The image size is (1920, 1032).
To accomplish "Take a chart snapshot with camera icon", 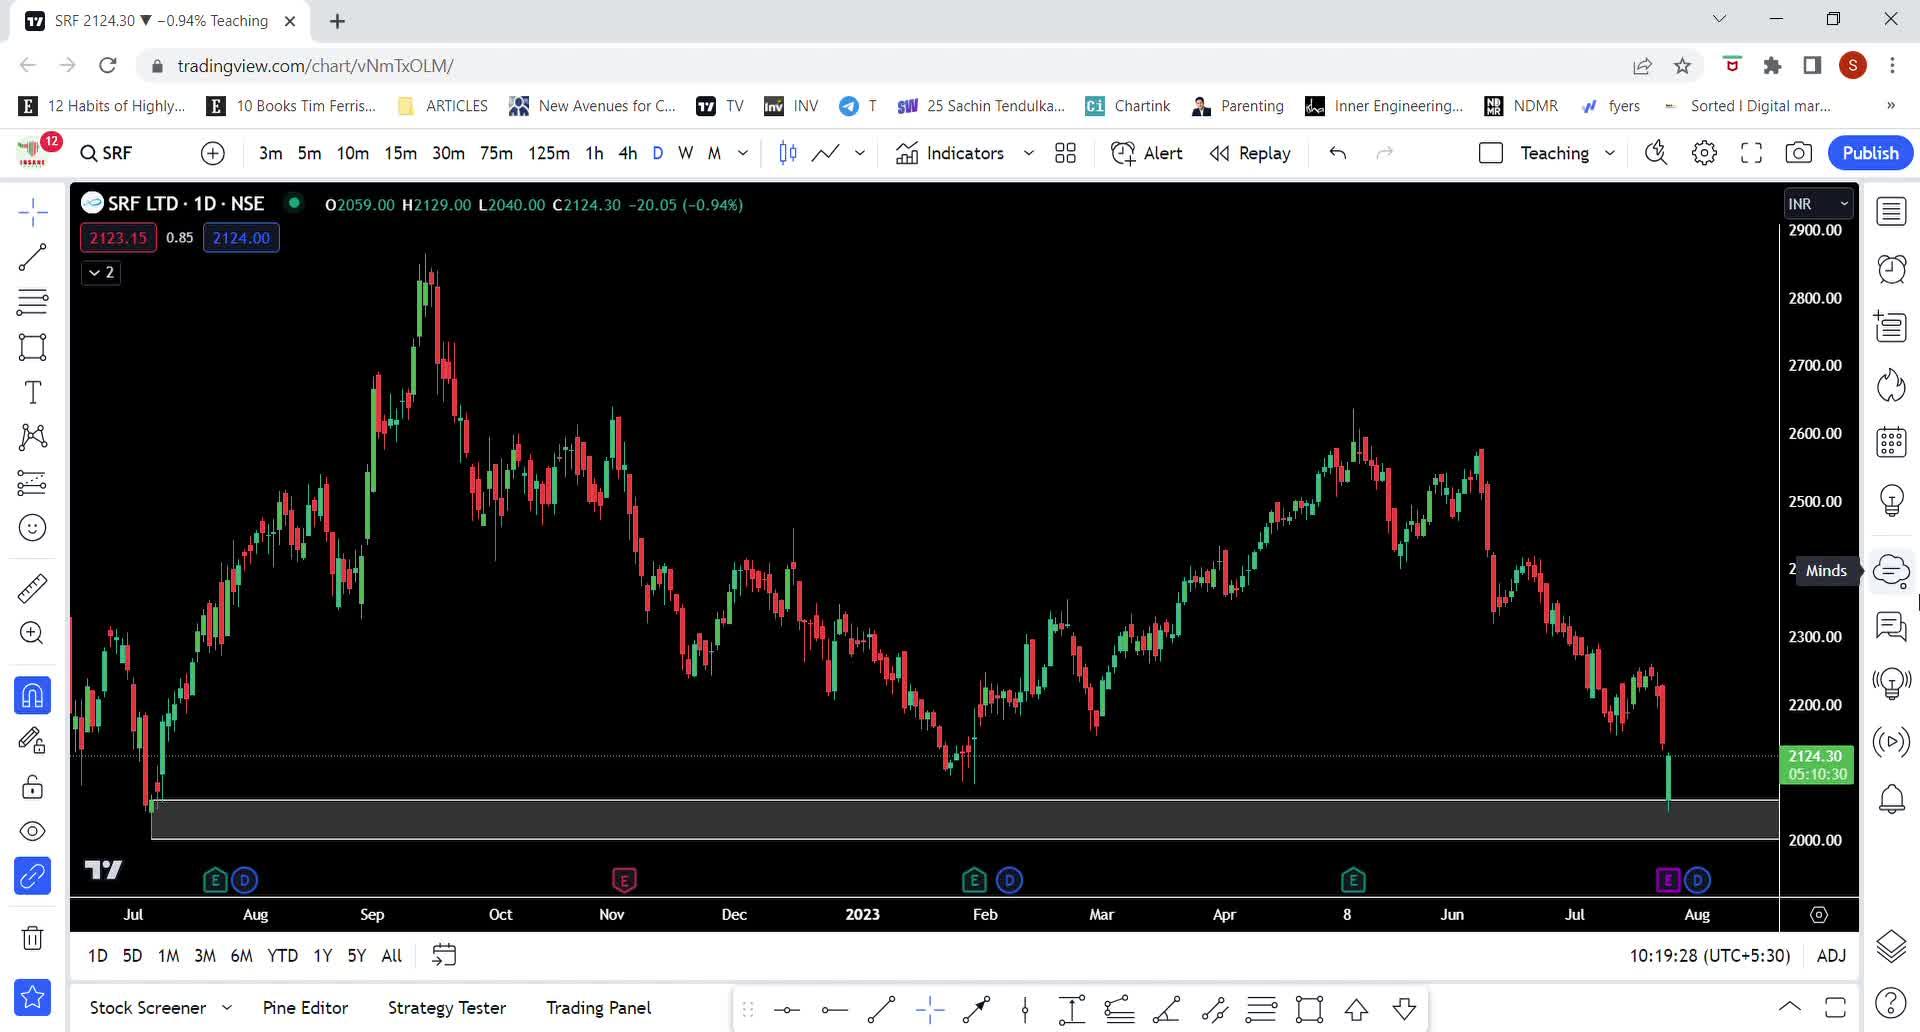I will (x=1799, y=153).
